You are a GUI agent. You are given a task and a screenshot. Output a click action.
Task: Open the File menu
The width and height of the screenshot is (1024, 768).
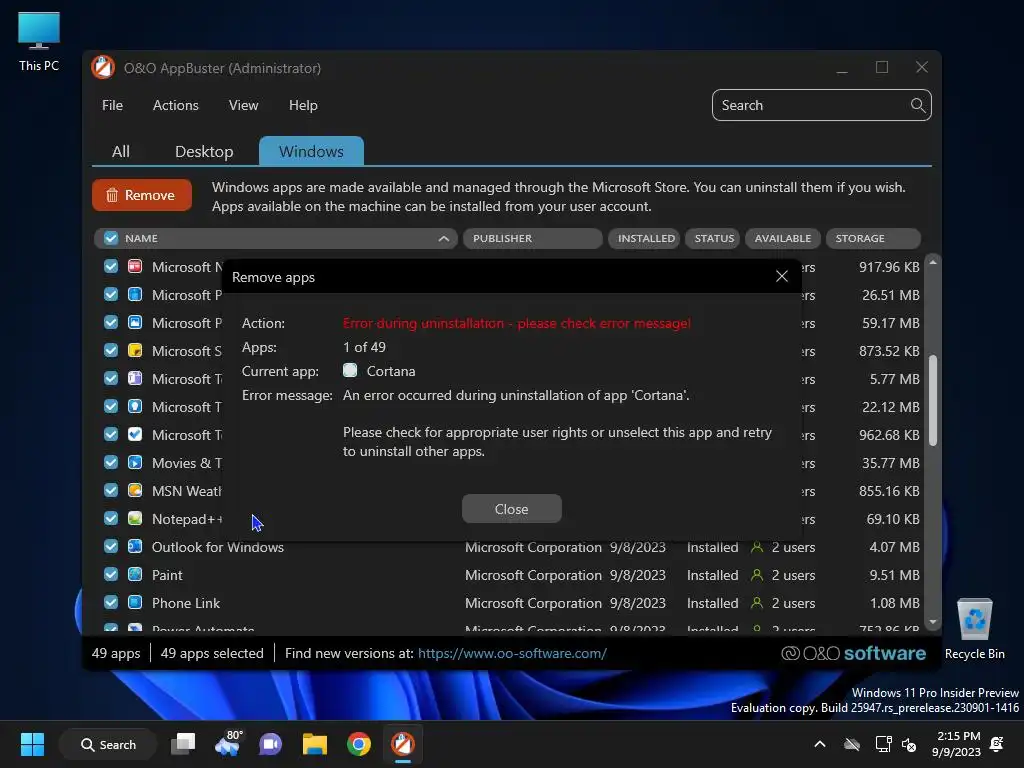click(112, 105)
